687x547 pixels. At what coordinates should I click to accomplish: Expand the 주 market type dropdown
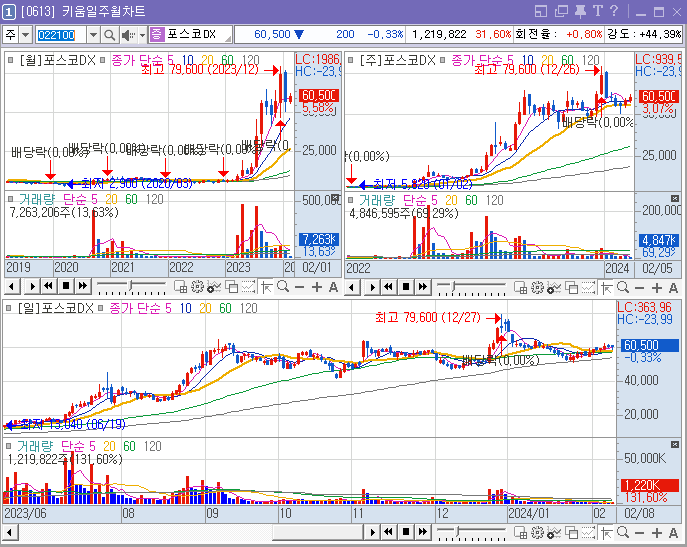(26, 35)
